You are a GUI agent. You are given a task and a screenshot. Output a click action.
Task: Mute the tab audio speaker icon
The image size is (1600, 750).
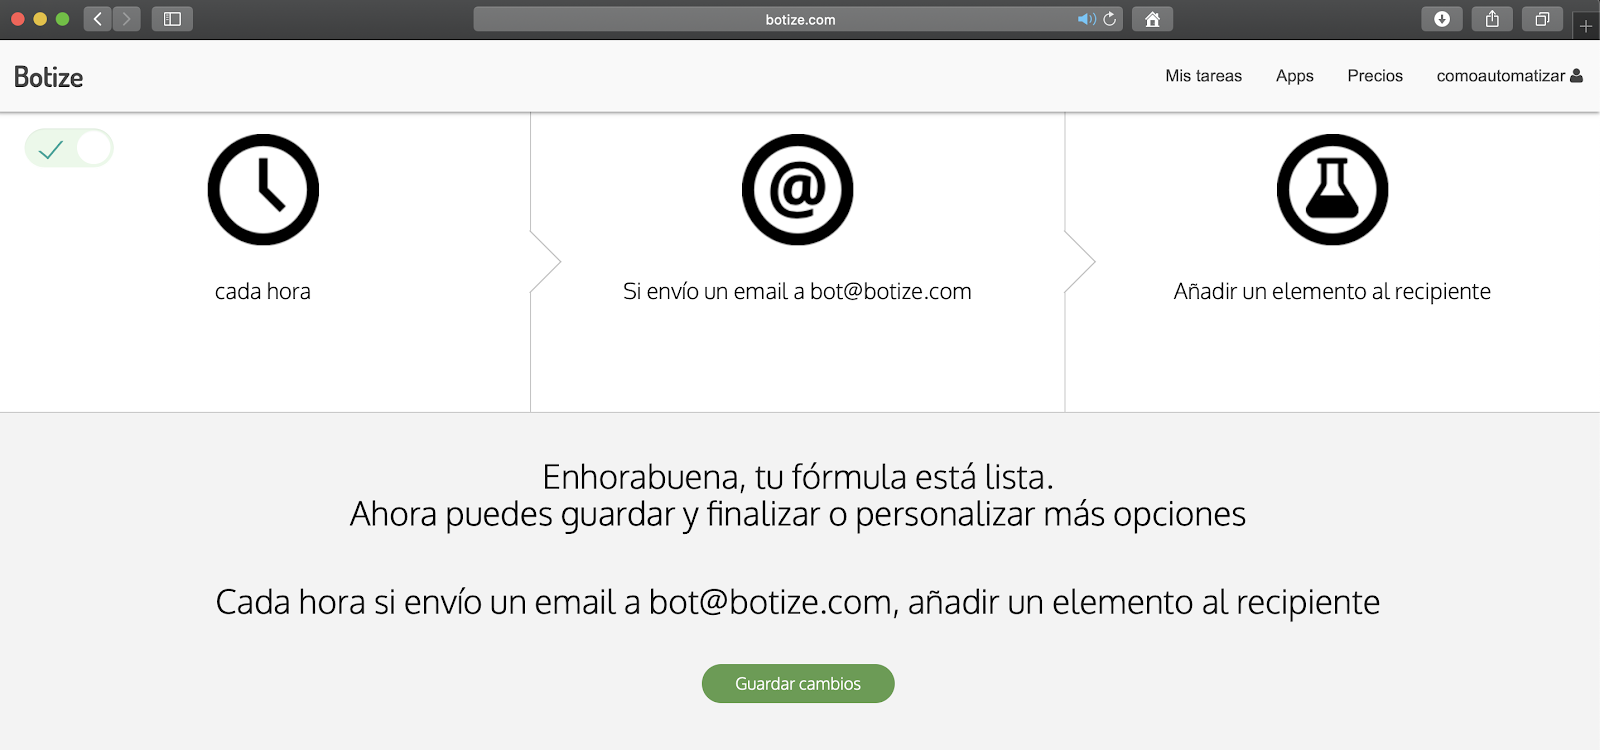[x=1086, y=19]
